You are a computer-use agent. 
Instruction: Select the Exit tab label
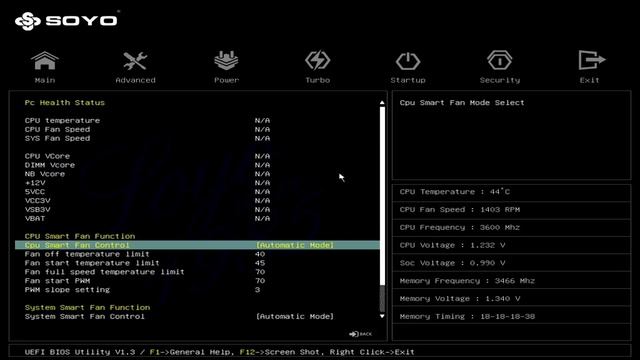pyautogui.click(x=589, y=80)
